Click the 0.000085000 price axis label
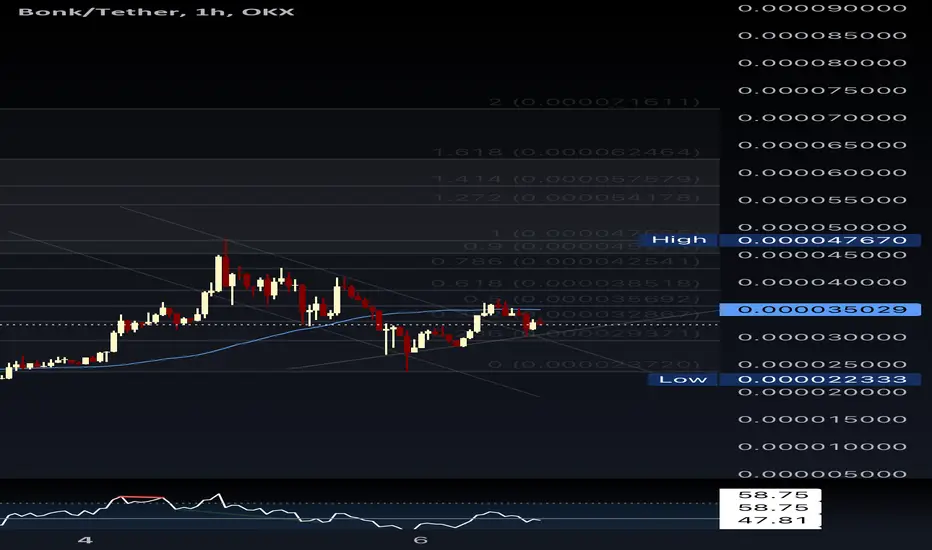 point(822,35)
